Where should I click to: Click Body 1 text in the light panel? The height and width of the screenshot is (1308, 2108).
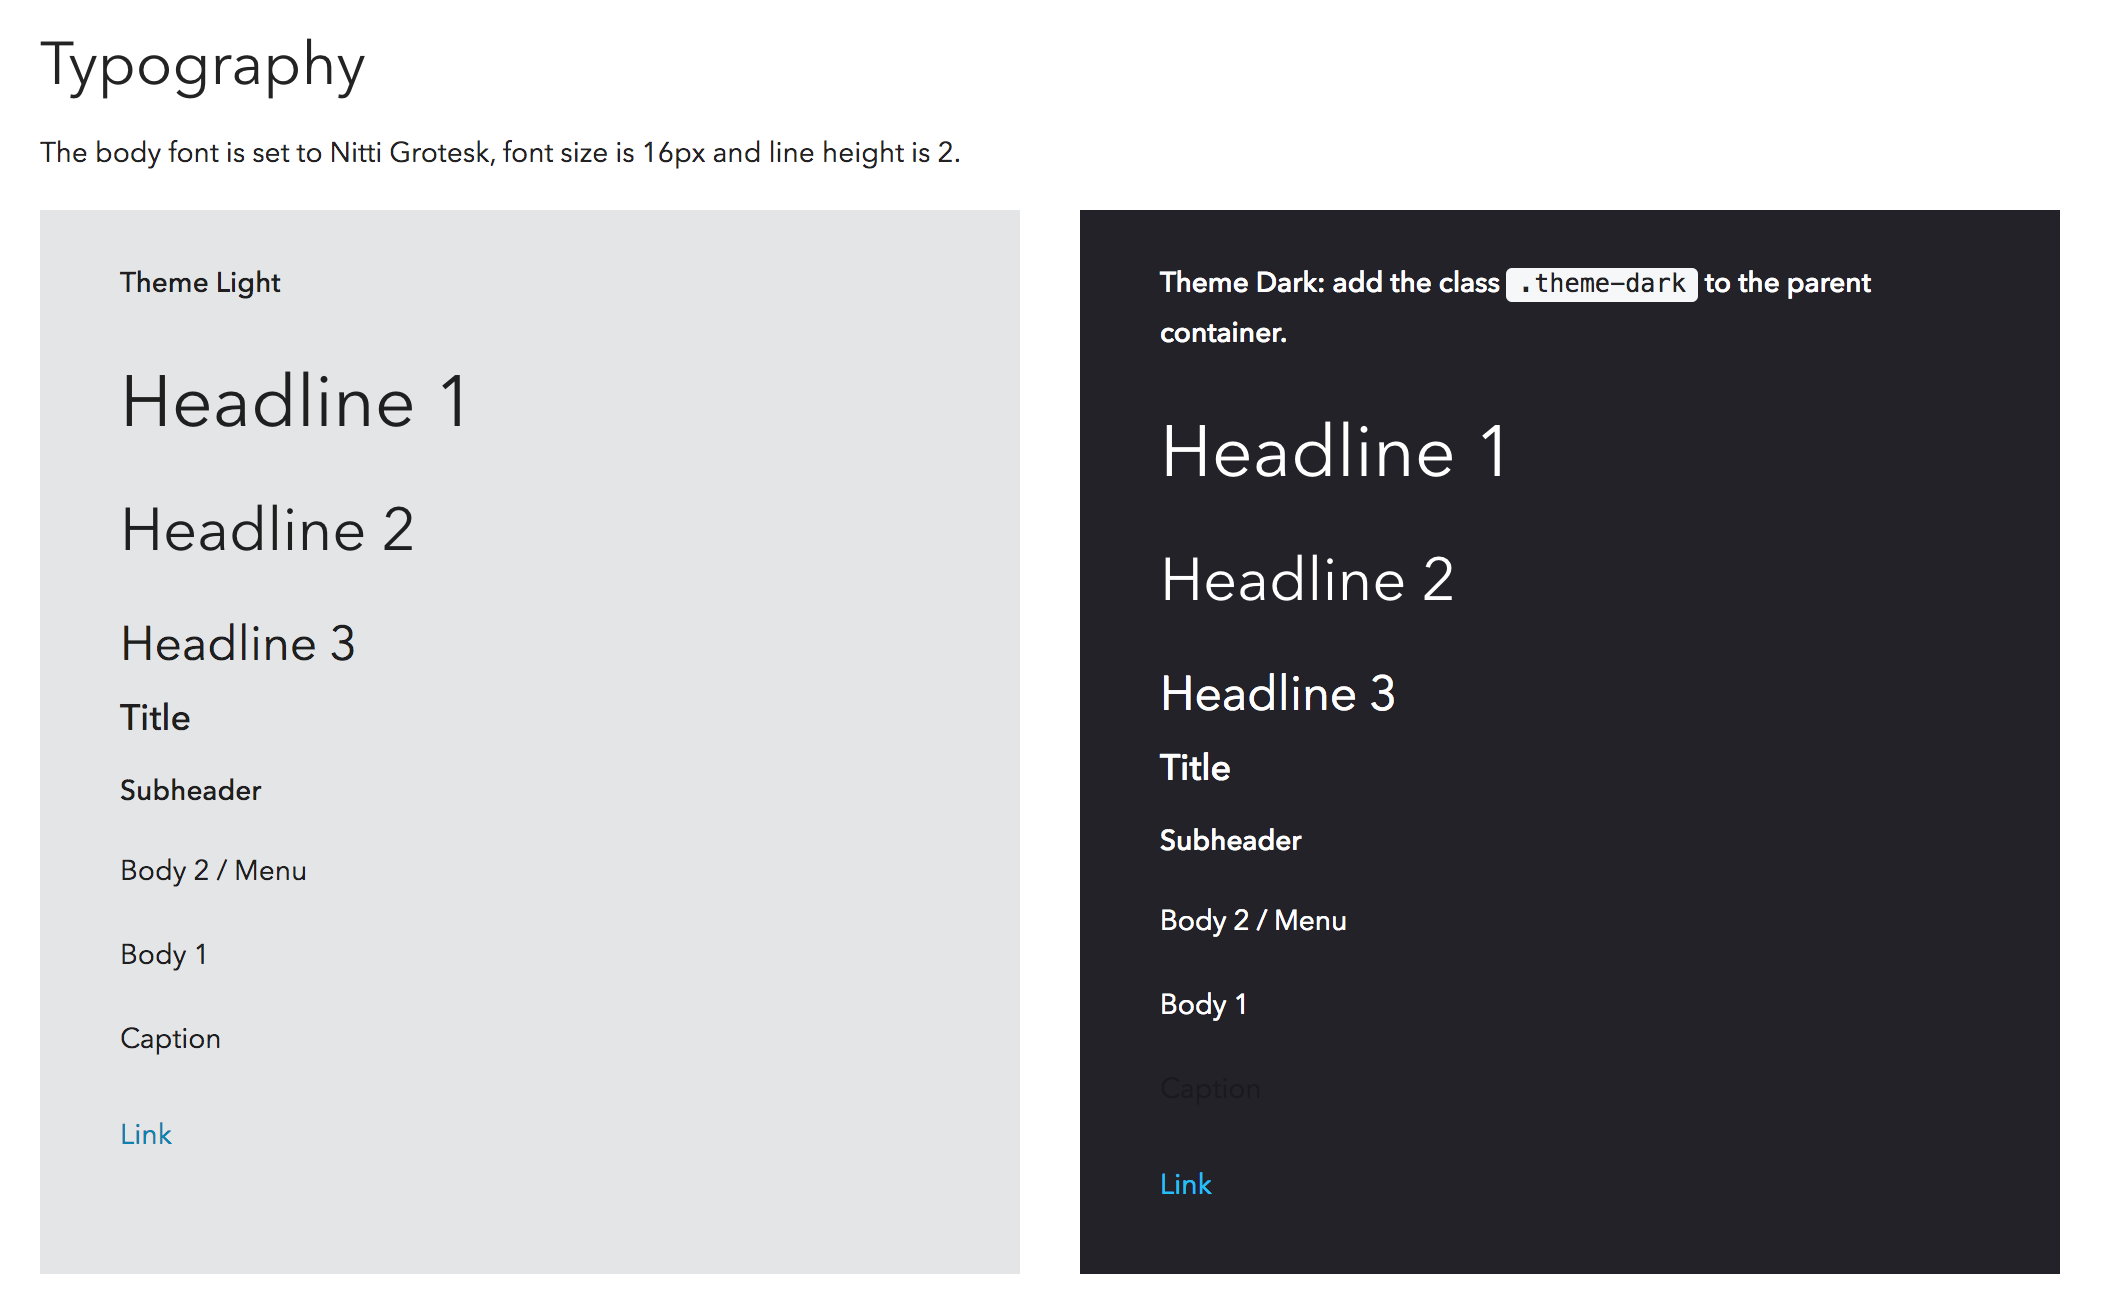pyautogui.click(x=163, y=954)
